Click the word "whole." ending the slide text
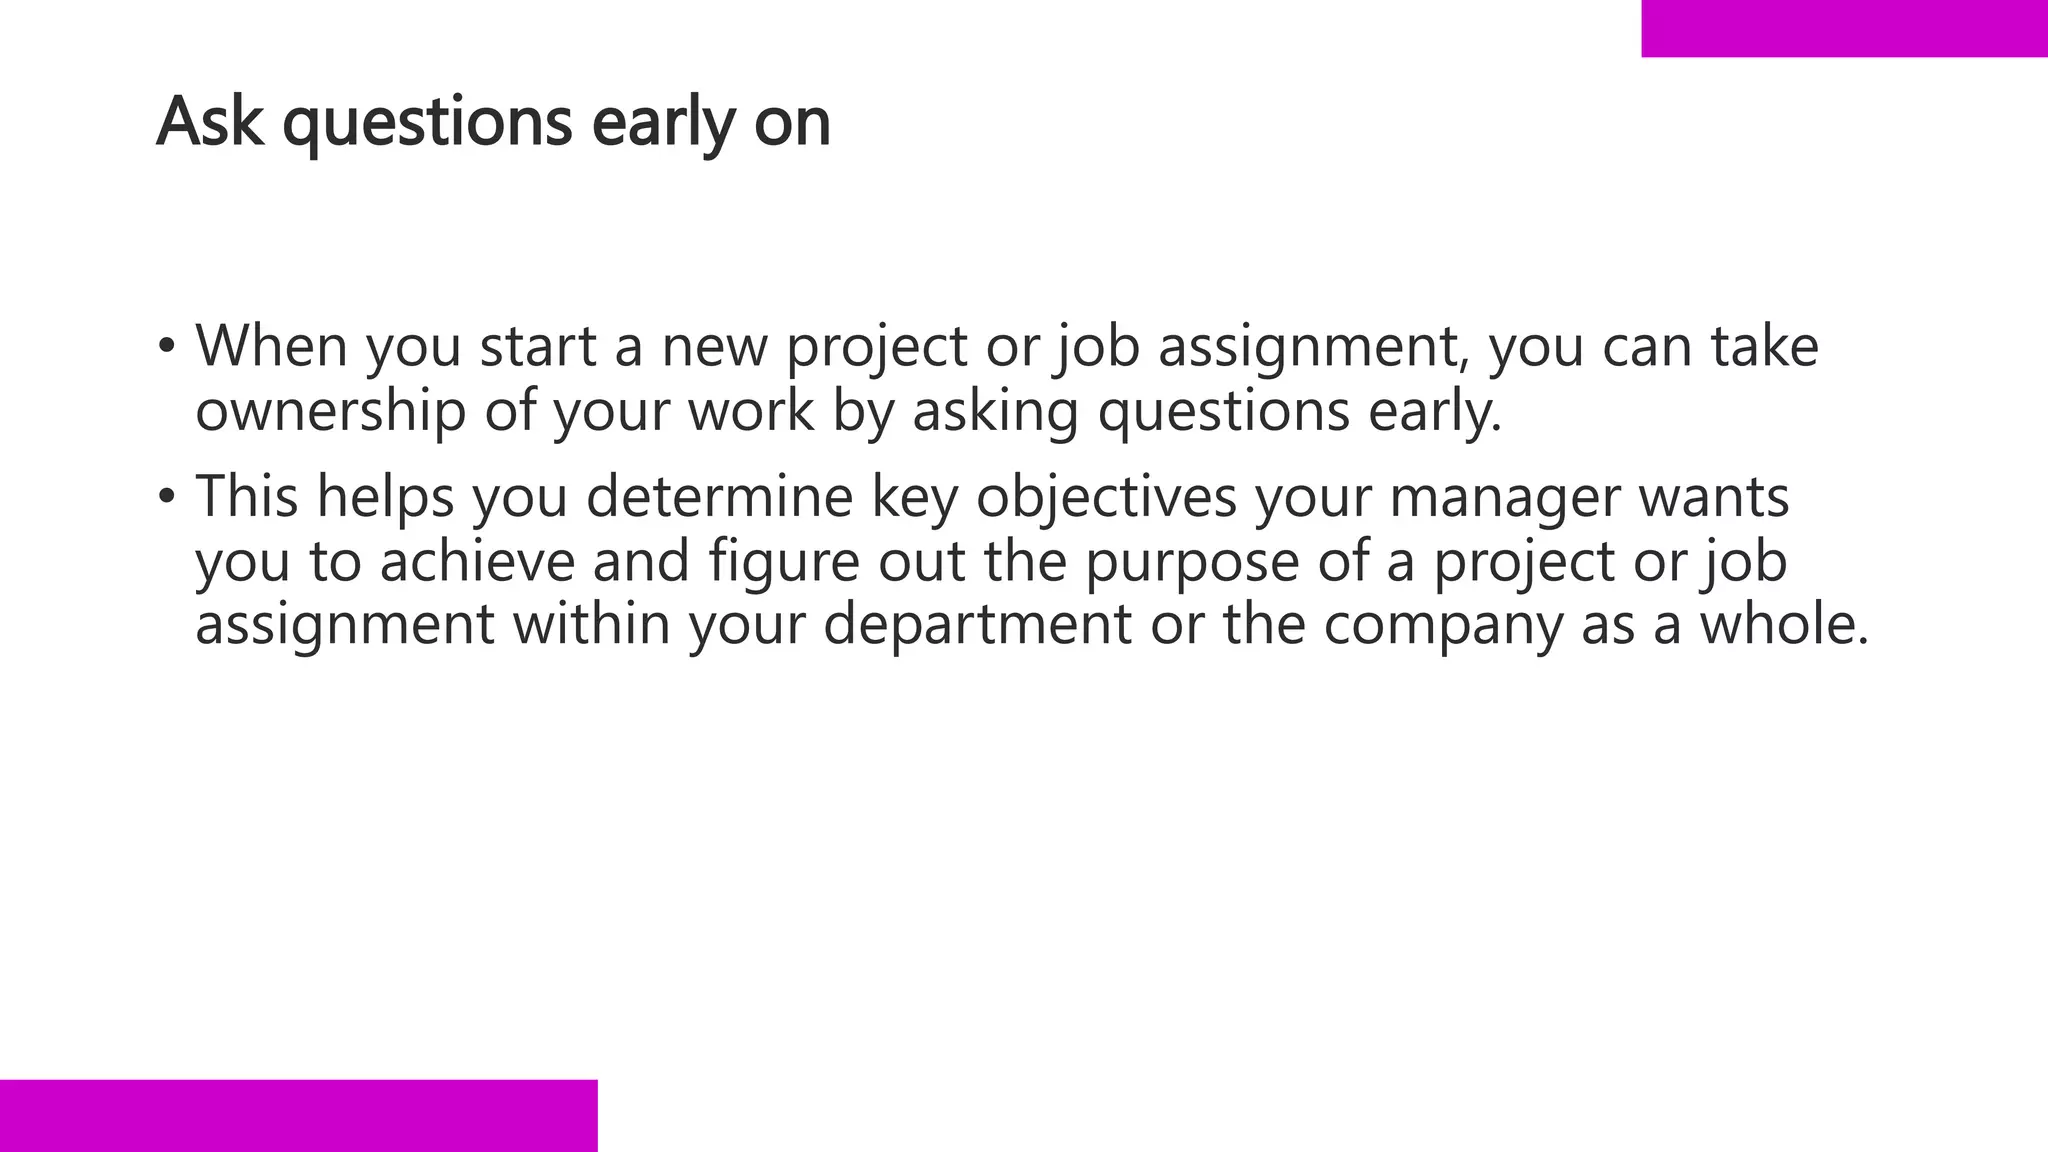The height and width of the screenshot is (1152, 2048). click(1784, 624)
